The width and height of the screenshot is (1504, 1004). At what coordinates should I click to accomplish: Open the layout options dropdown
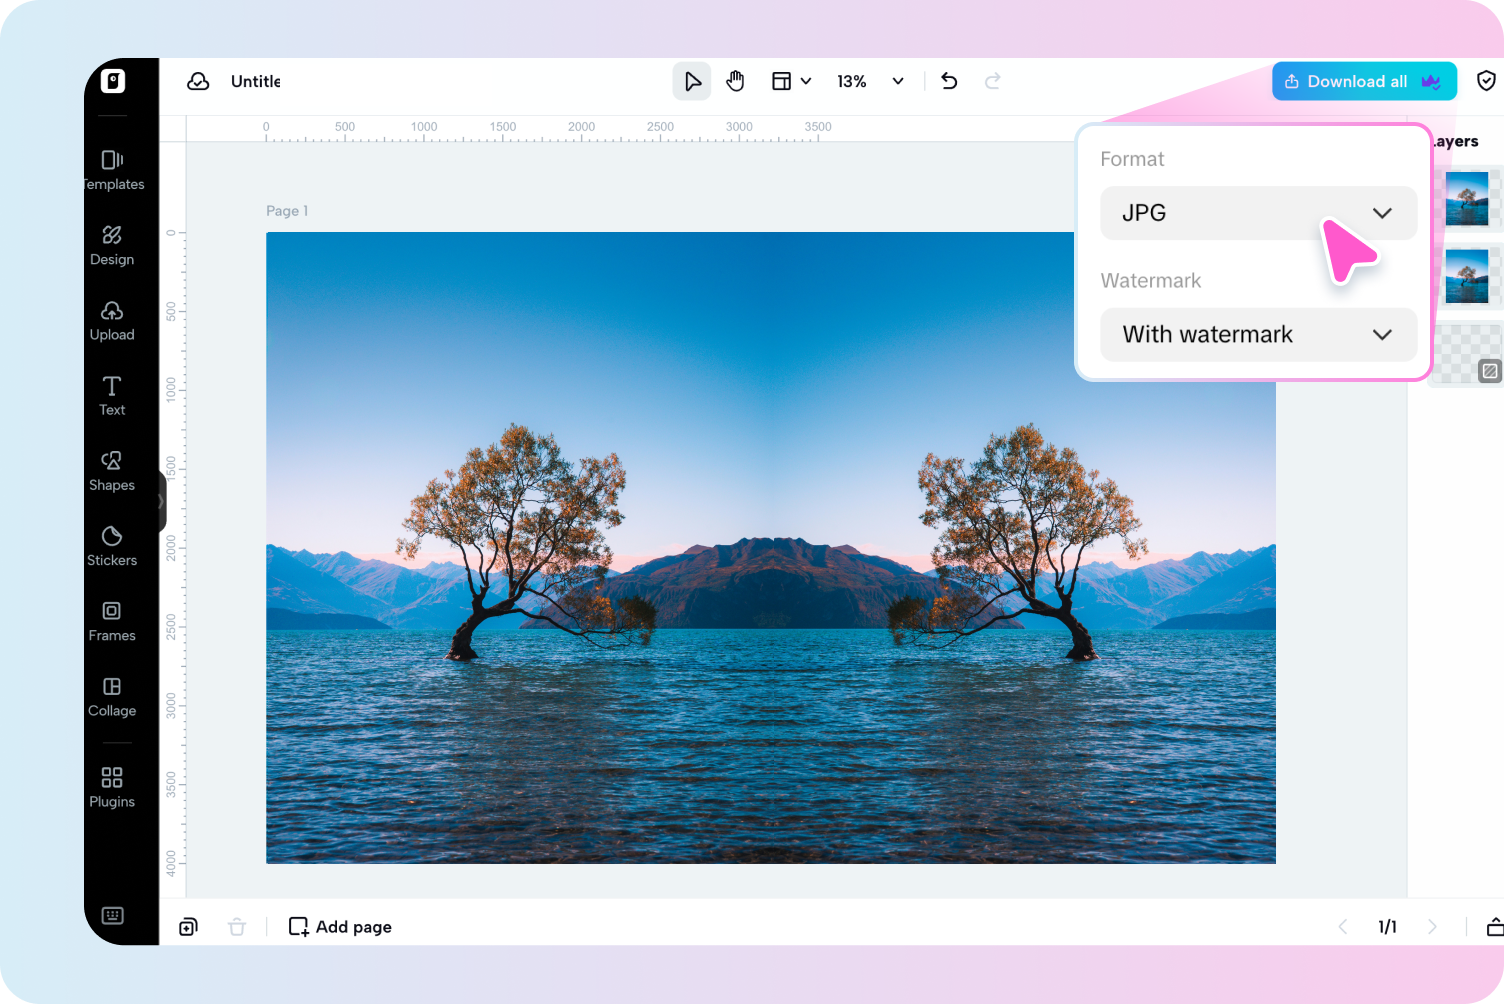coord(791,81)
